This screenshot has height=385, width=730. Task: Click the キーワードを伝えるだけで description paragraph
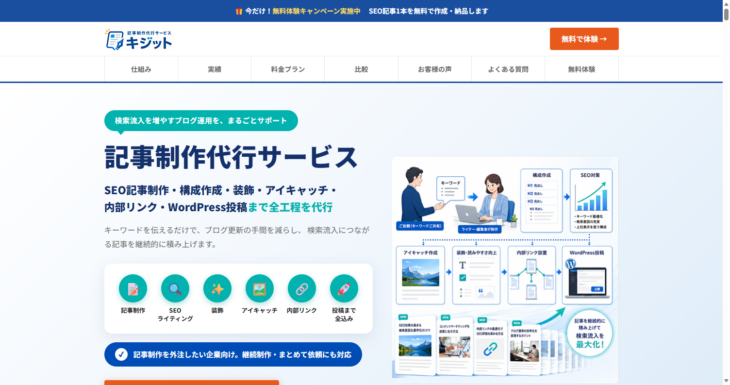point(237,237)
